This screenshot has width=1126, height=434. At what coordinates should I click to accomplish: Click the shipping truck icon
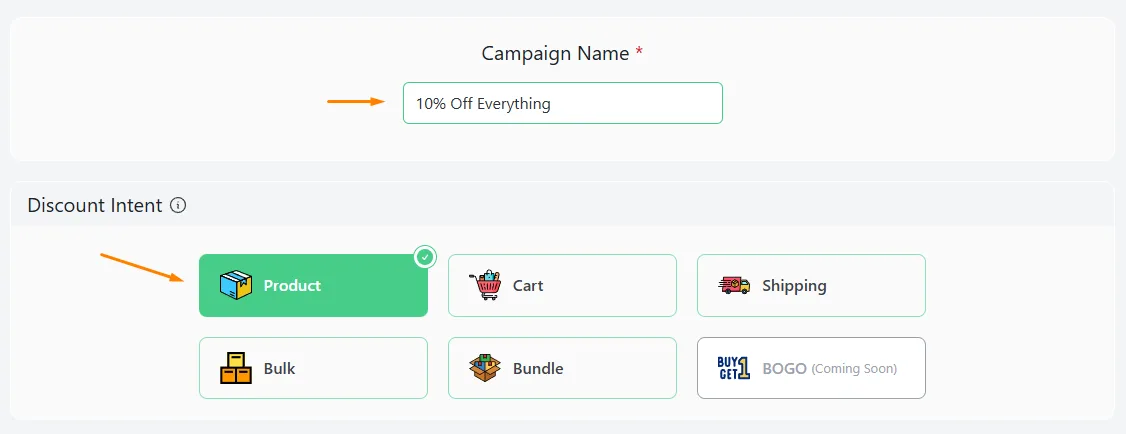(x=734, y=286)
